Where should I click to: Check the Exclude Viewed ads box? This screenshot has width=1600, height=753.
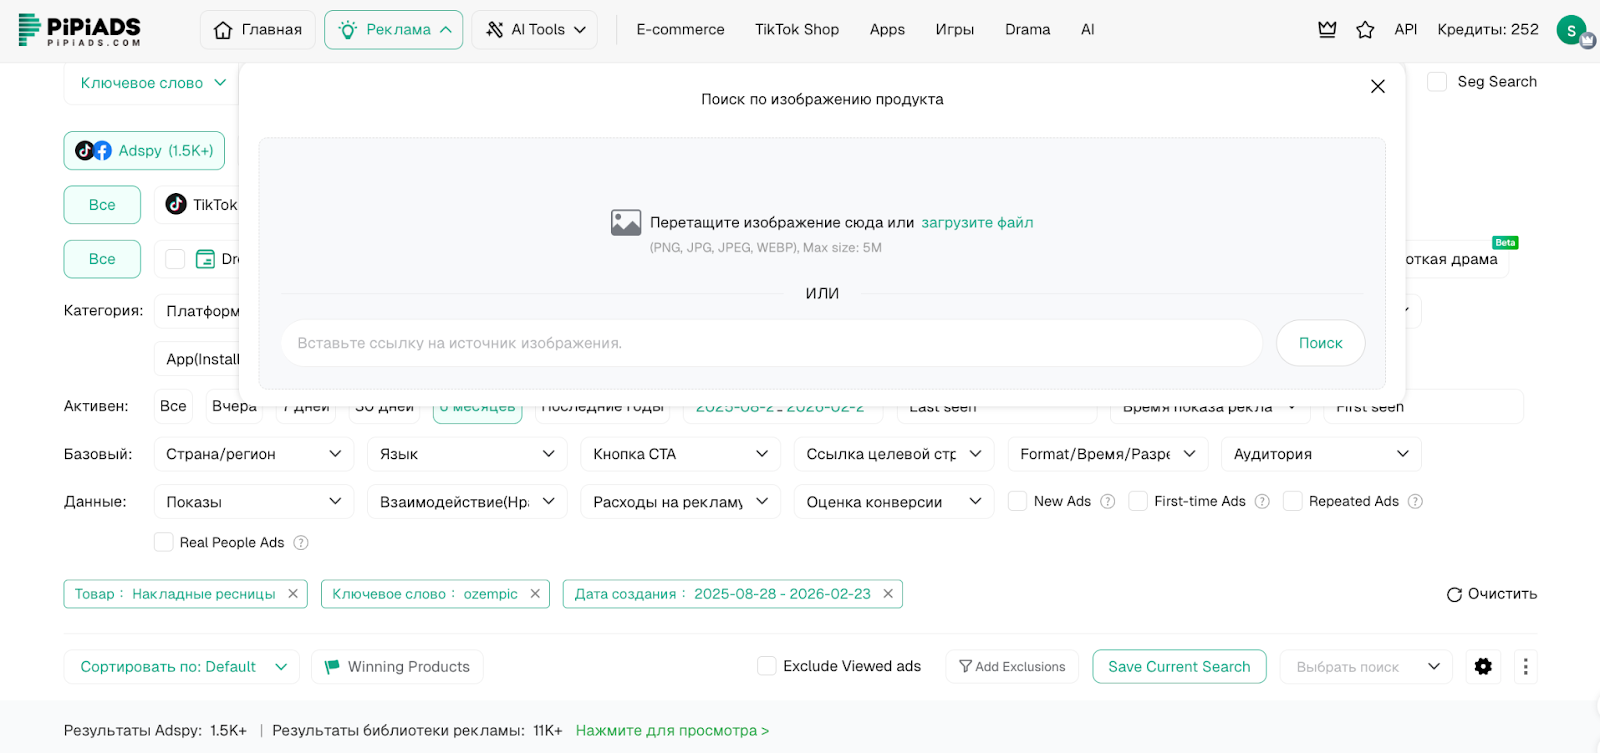(x=767, y=666)
